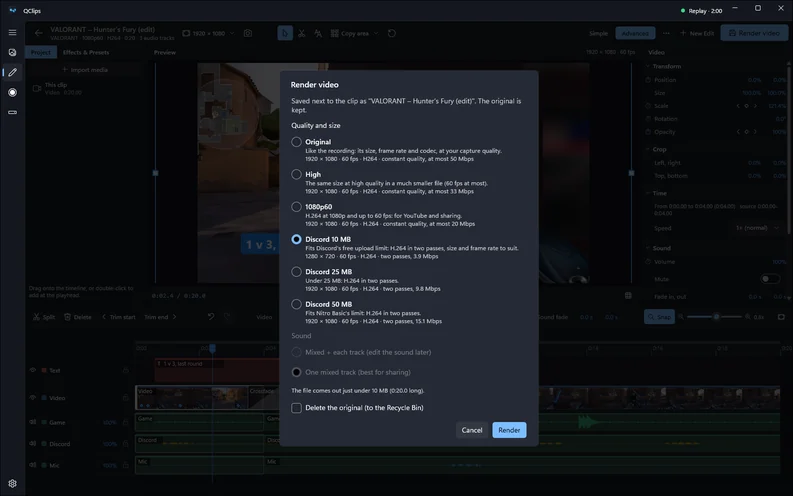Viewport: 793px width, 496px height.
Task: Click Trim start
Action: (119, 317)
